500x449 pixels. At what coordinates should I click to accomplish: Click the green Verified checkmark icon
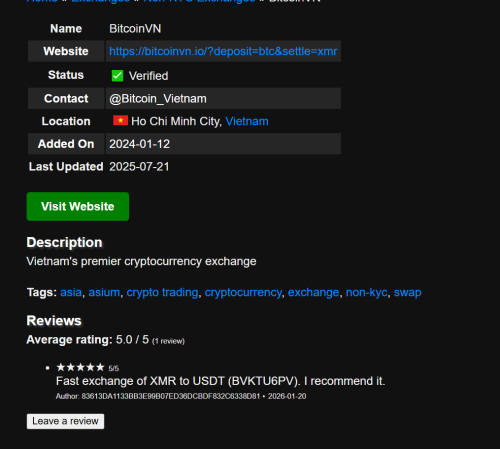click(x=117, y=76)
